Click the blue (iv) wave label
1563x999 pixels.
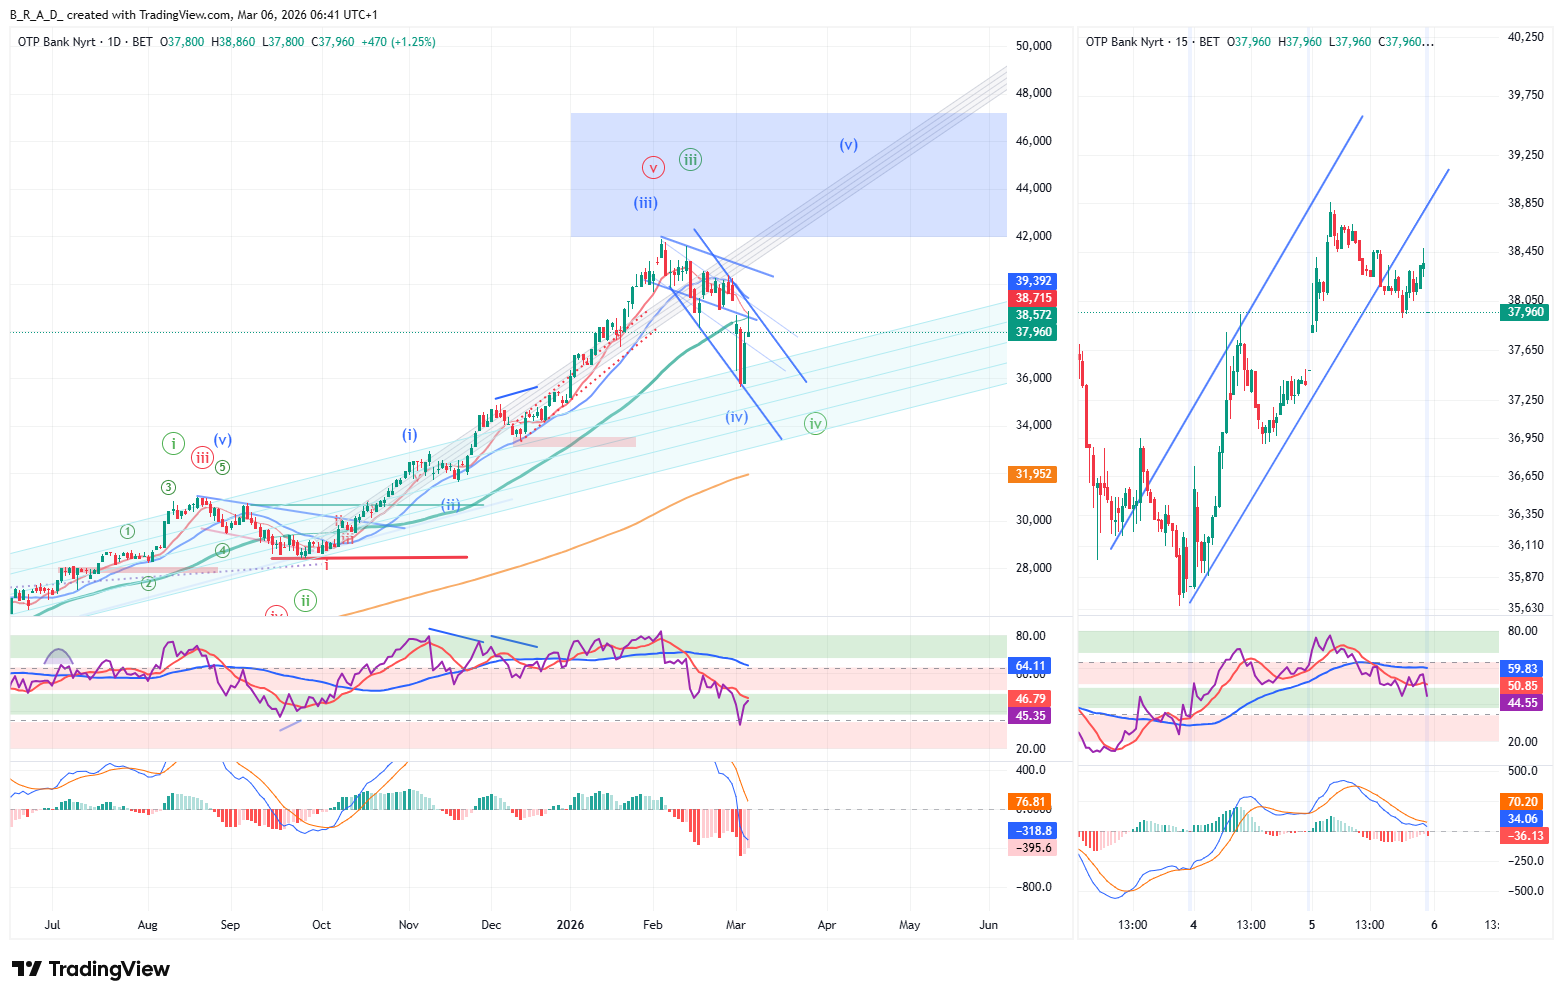click(x=737, y=417)
